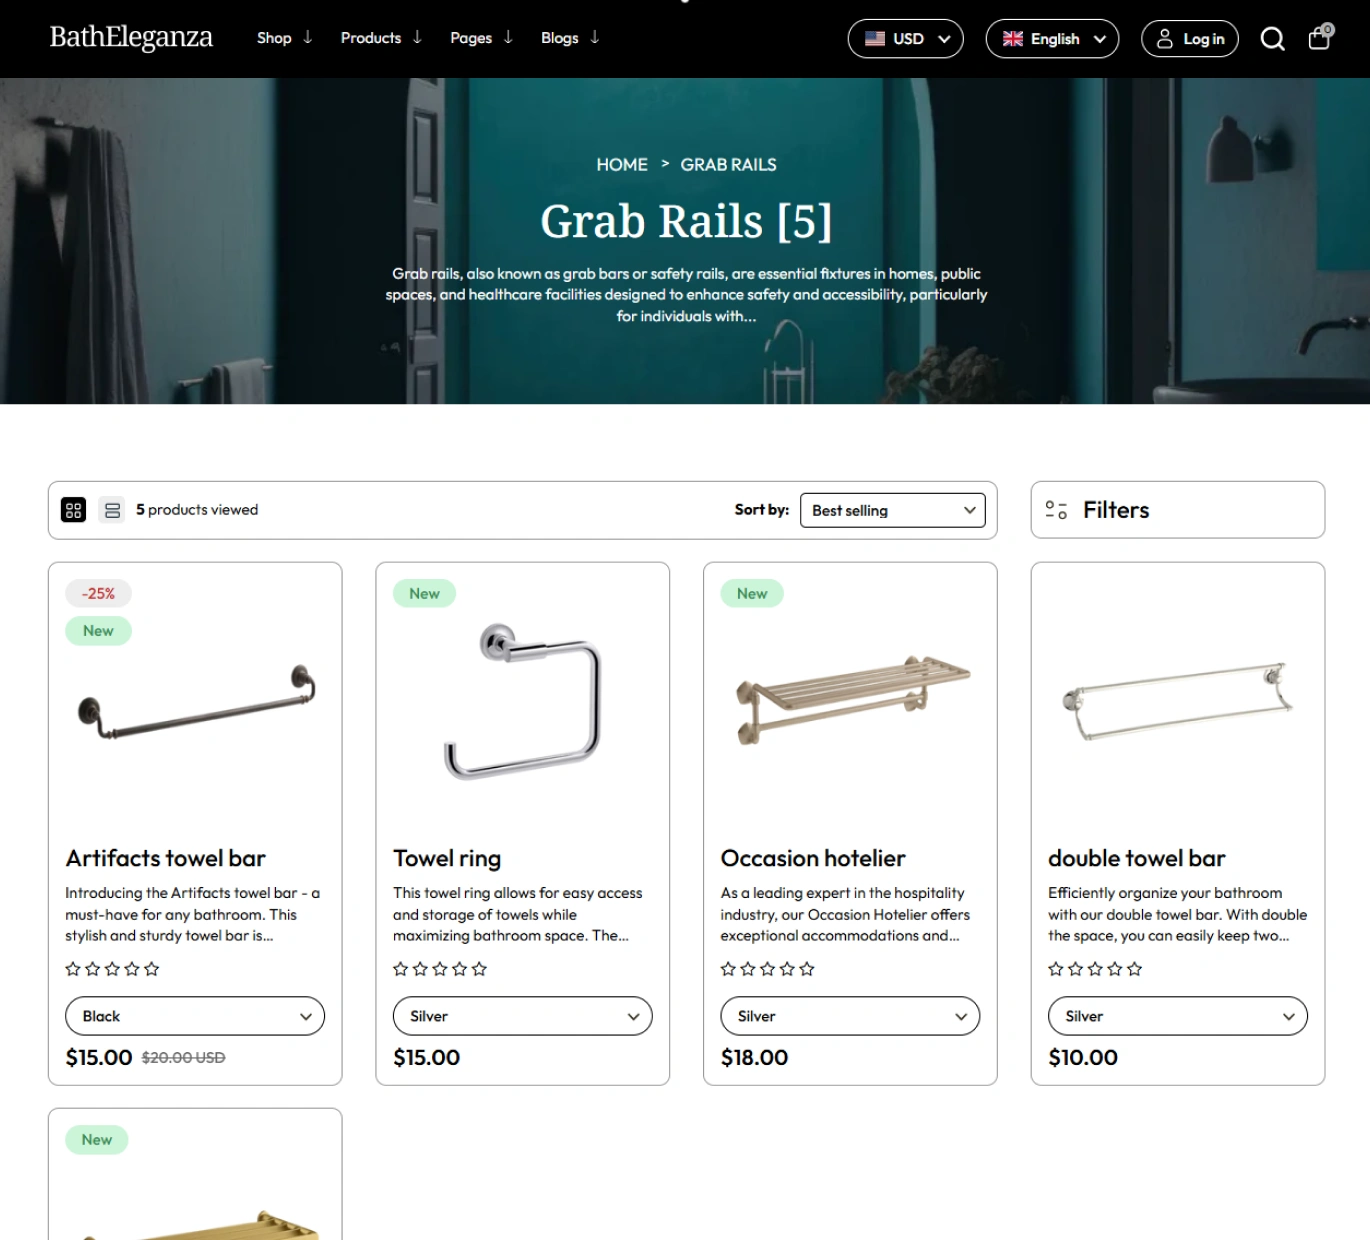
Task: Click the user icon beside Log in
Action: point(1164,39)
